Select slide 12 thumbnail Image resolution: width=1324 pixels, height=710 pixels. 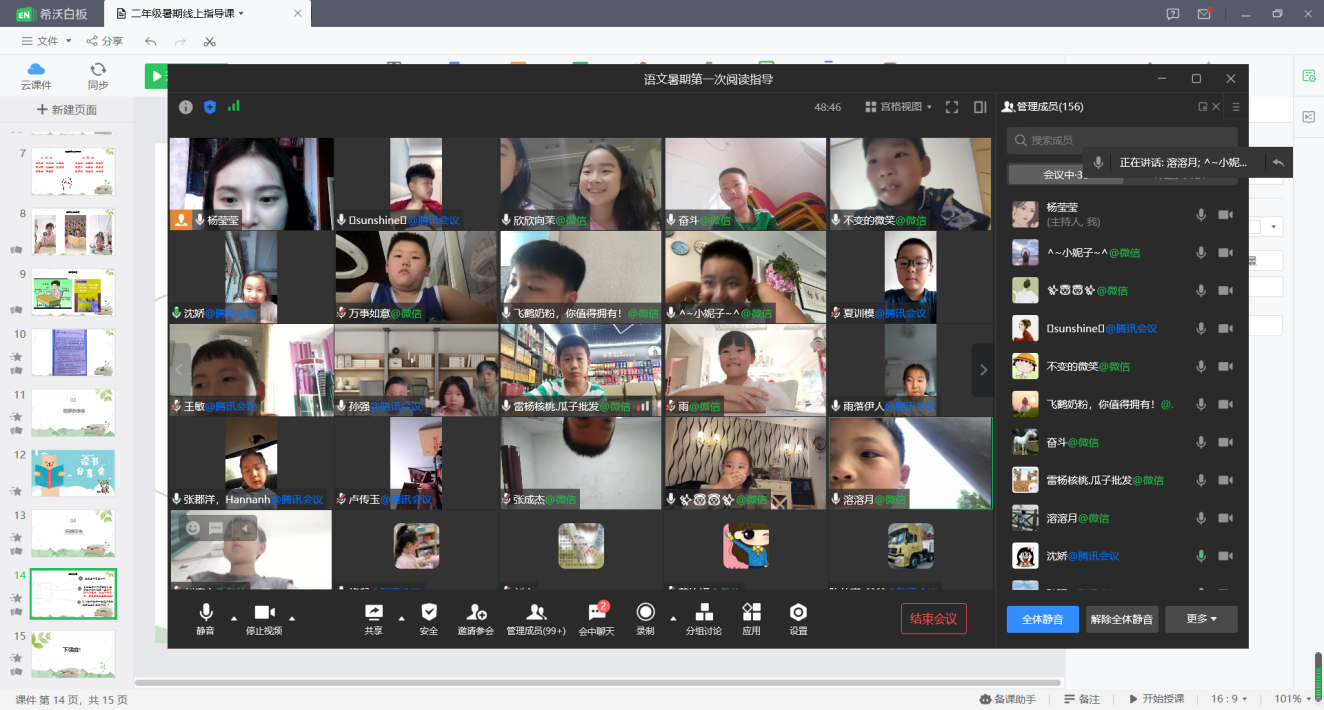[74, 473]
